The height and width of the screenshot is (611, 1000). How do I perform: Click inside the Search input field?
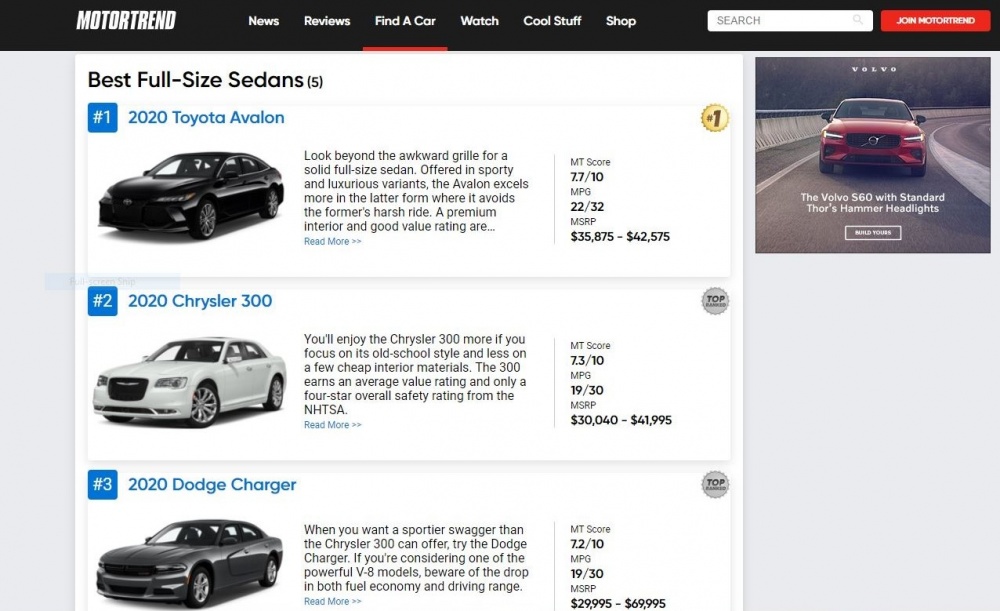click(x=780, y=20)
